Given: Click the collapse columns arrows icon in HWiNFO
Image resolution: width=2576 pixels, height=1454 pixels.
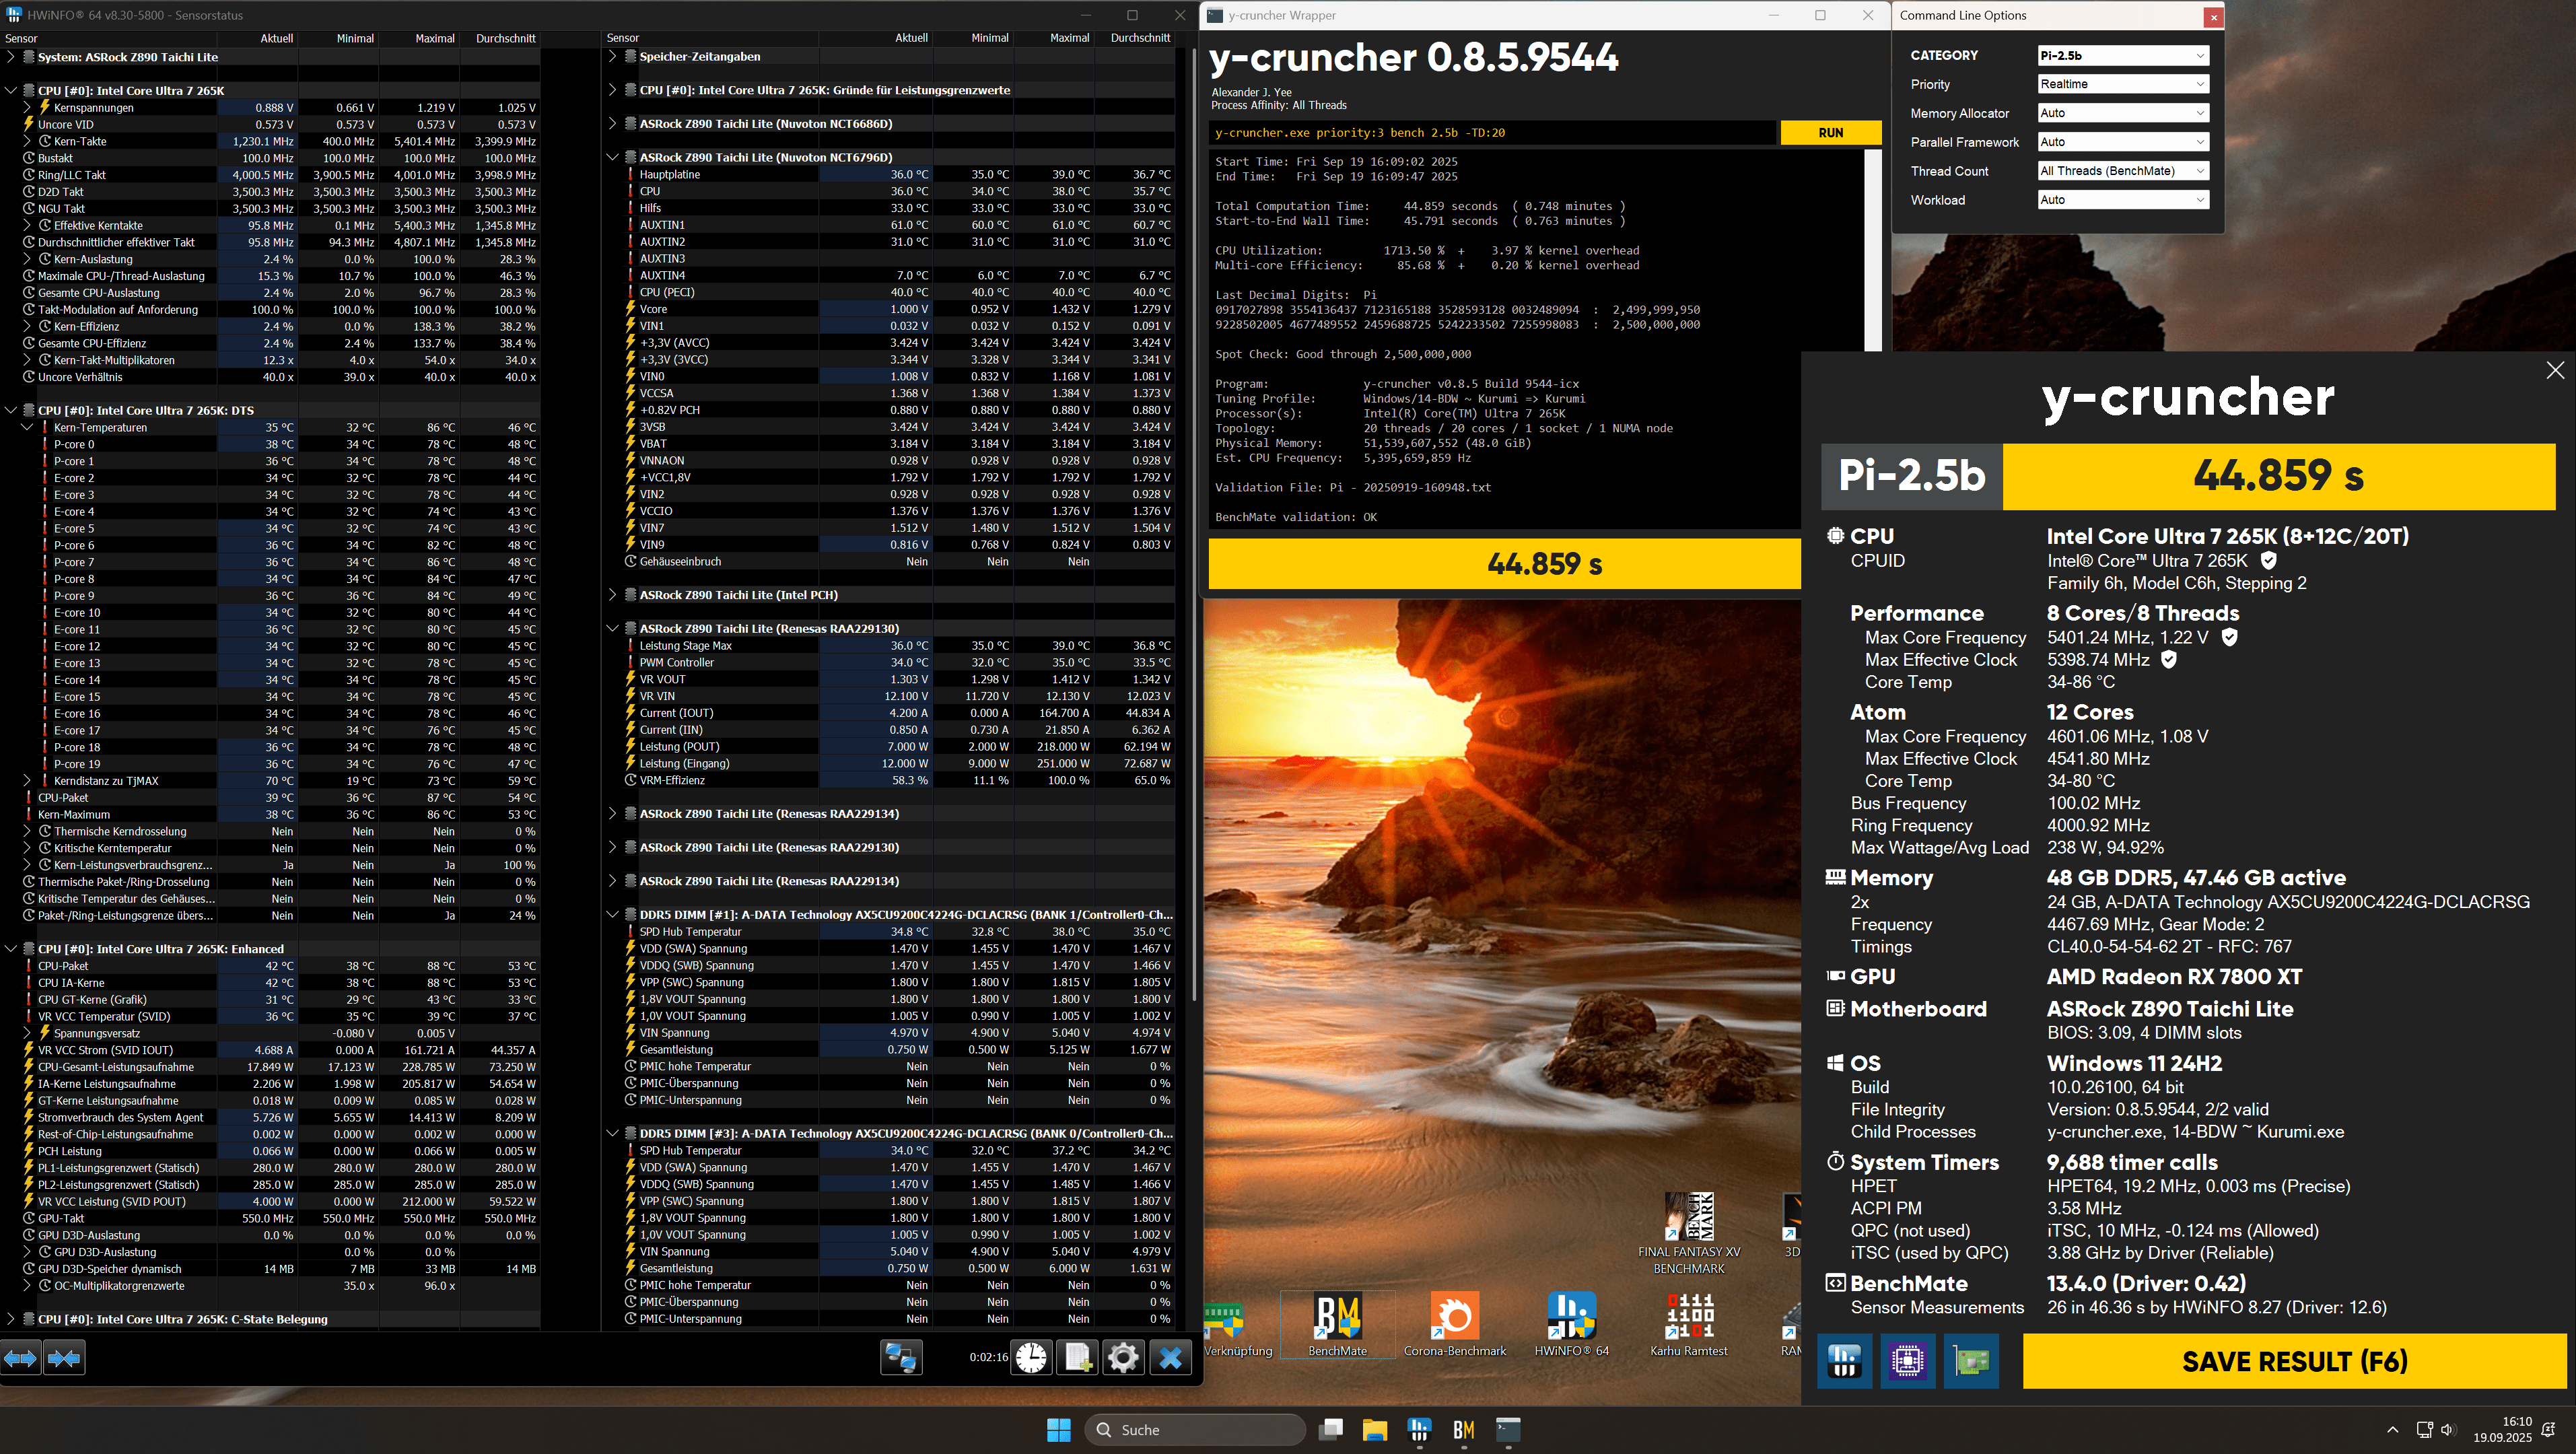Looking at the screenshot, I should point(64,1358).
